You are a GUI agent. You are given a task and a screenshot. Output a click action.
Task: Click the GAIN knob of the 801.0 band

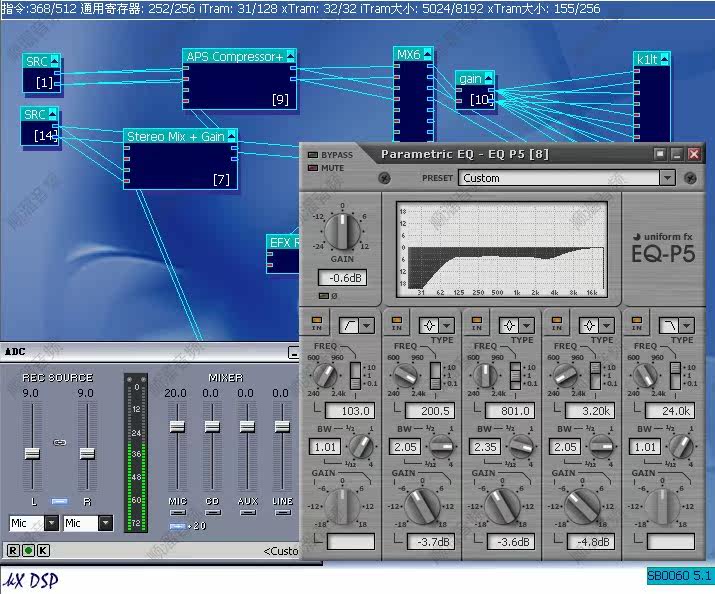[x=502, y=506]
